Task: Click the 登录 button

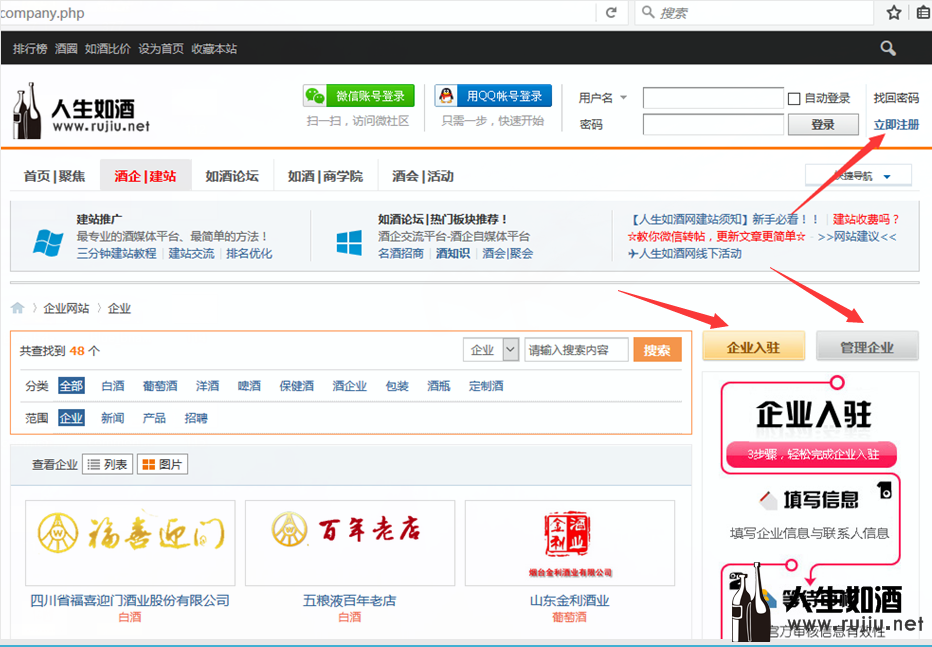Action: click(823, 125)
